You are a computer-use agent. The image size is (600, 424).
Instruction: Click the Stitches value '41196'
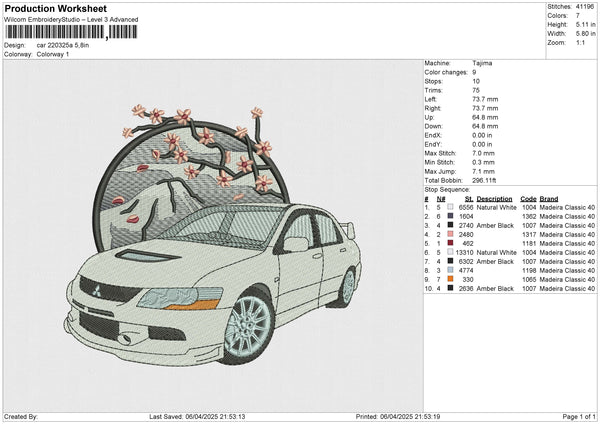pos(585,7)
